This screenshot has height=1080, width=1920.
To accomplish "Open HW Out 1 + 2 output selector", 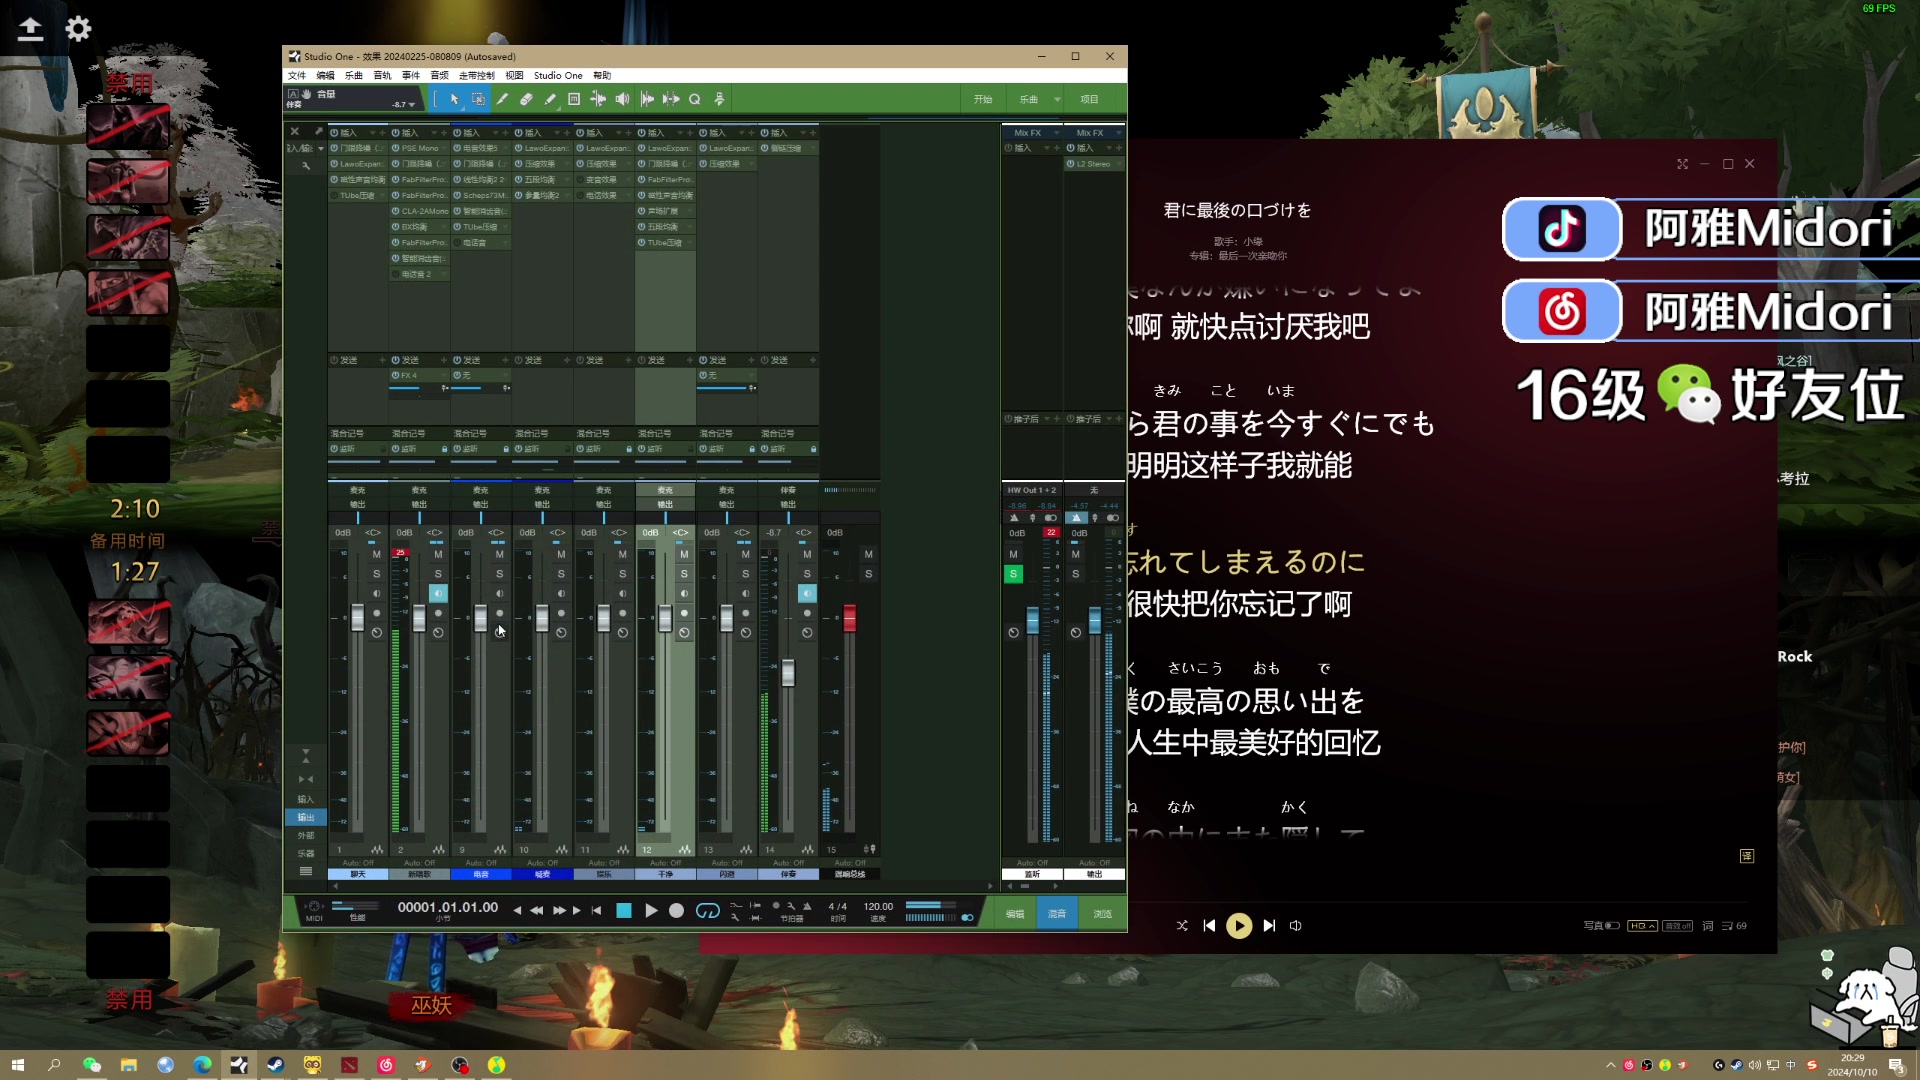I will pyautogui.click(x=1031, y=490).
